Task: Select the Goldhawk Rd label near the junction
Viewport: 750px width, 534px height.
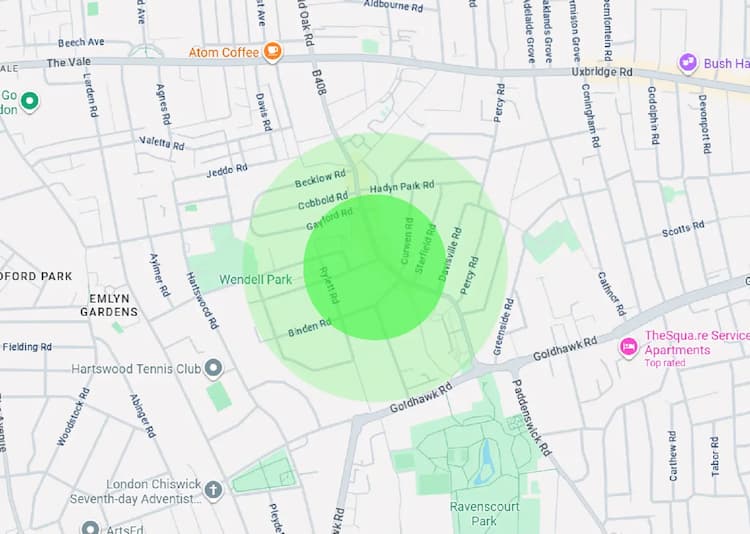Action: click(565, 349)
